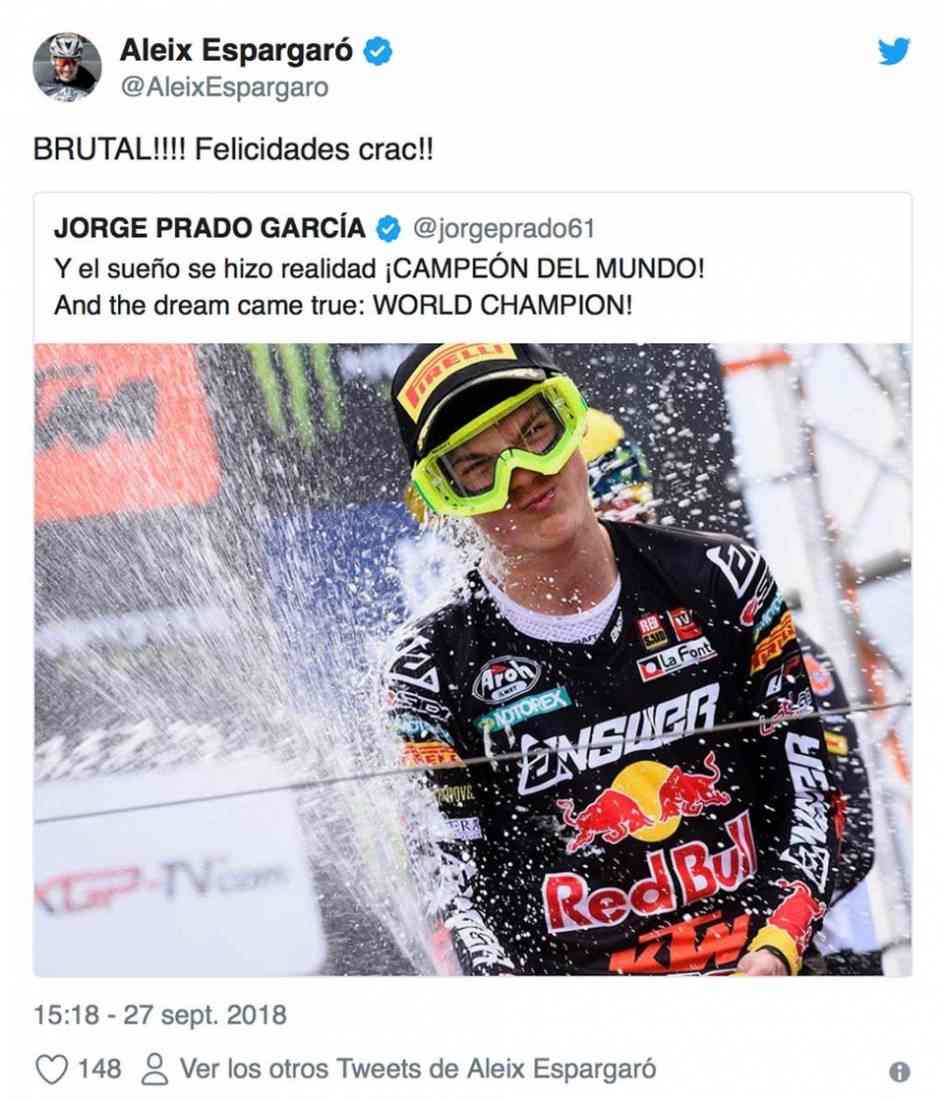Click the person icon before Ver los otros Tweets
The height and width of the screenshot is (1100, 944).
154,1070
